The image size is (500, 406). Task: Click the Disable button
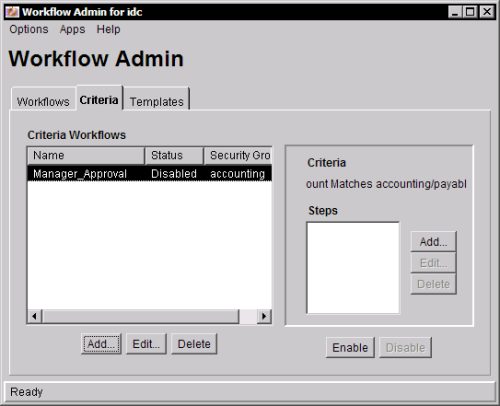pos(405,348)
